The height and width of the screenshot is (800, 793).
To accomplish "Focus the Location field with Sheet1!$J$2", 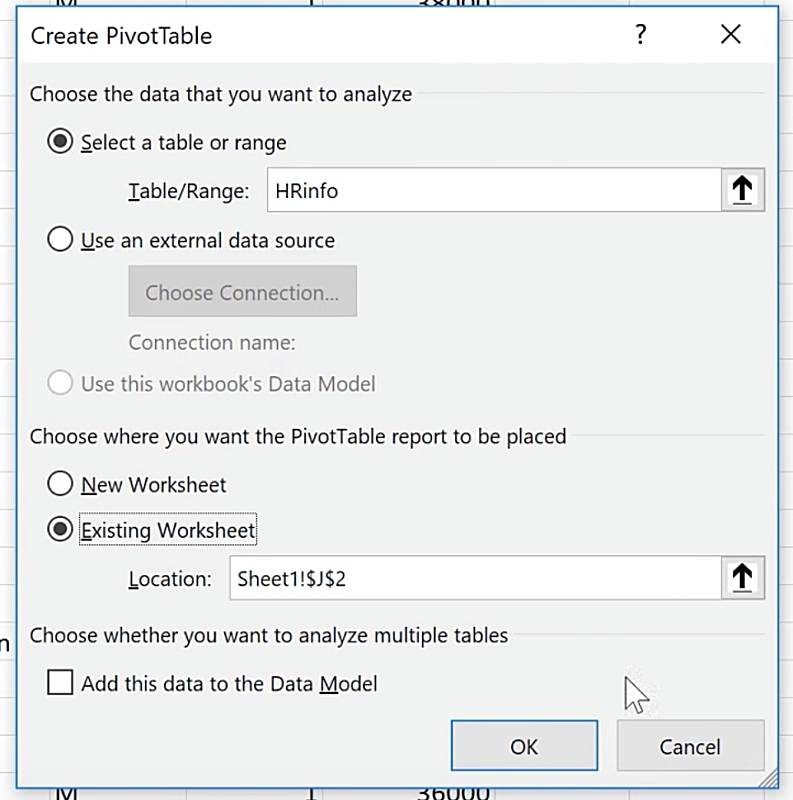I will pos(474,578).
